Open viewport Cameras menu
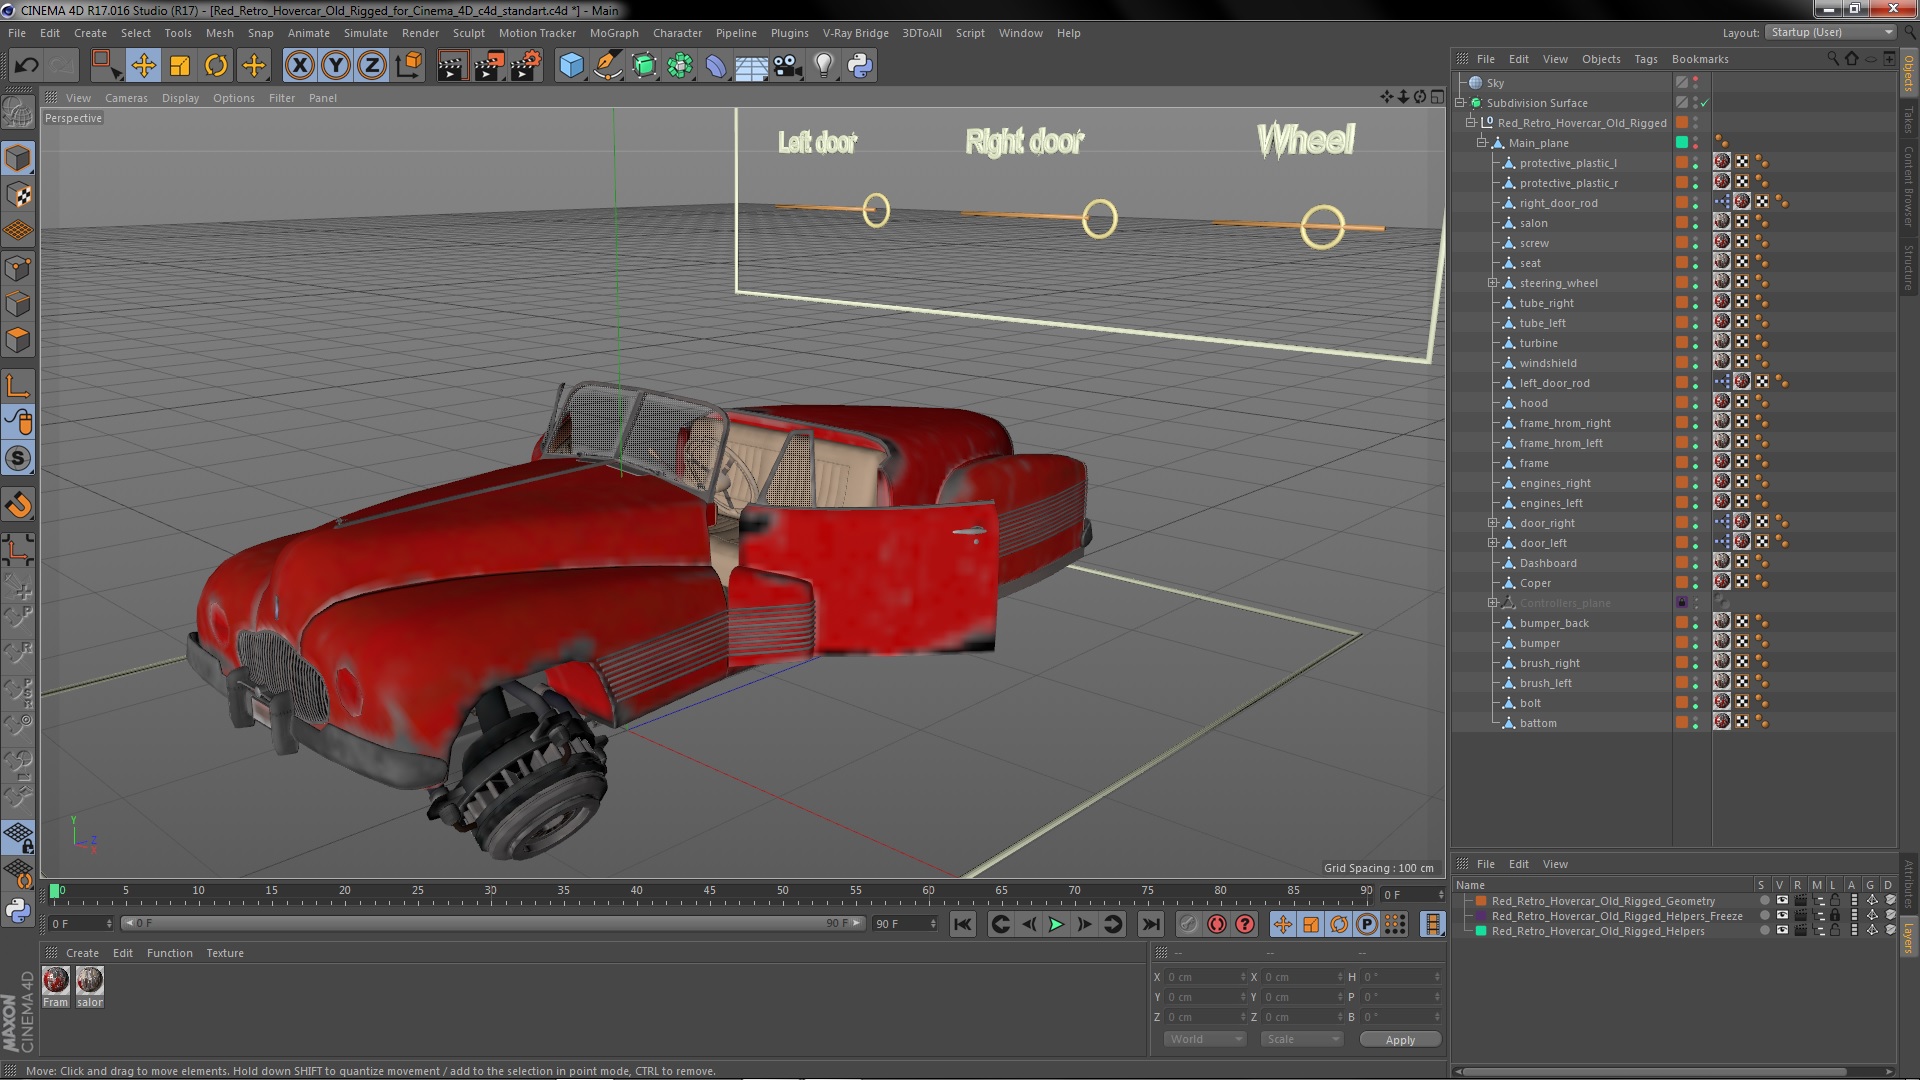The image size is (1920, 1080). pos(126,98)
